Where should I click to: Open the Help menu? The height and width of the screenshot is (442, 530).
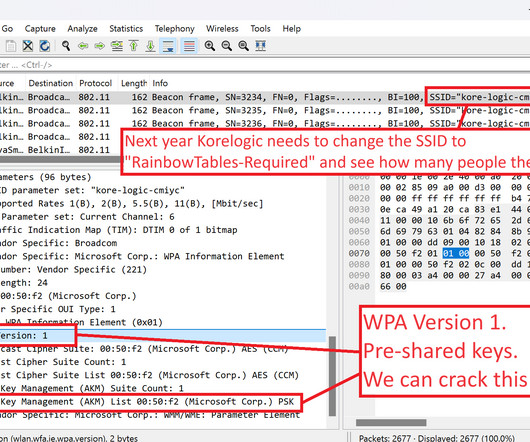click(291, 29)
